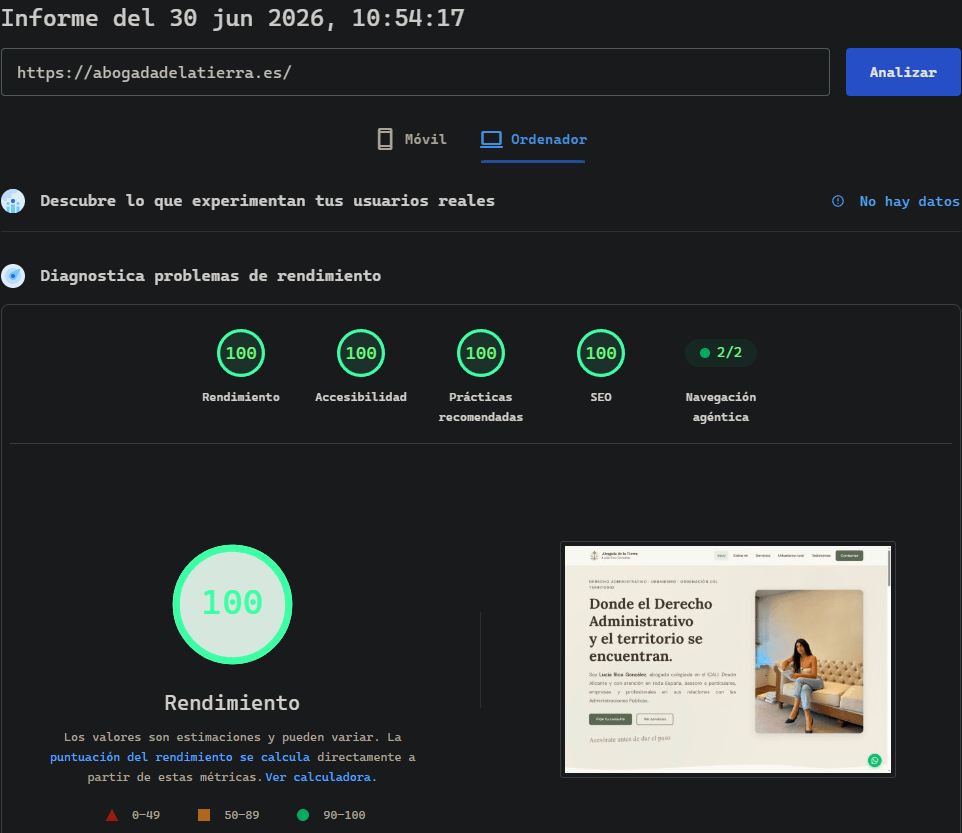The height and width of the screenshot is (833, 962).
Task: Click the large Rendimiento title text
Action: tap(232, 703)
